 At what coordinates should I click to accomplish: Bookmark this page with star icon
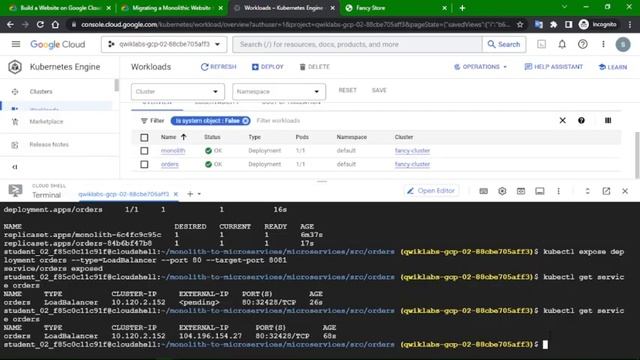[520, 24]
